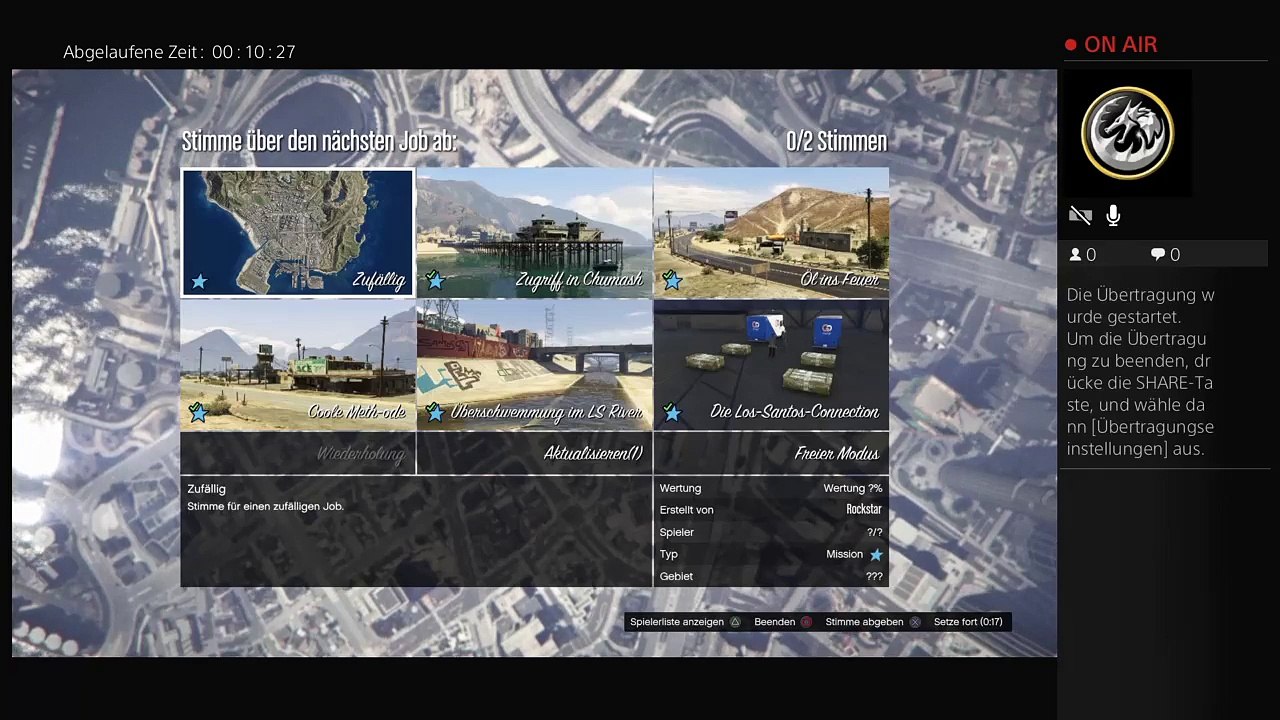Click the red ON AIR recording dot

pos(1071,45)
